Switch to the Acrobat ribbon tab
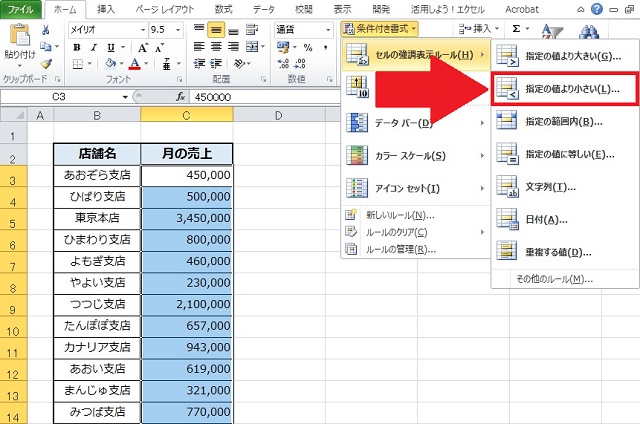 [522, 9]
